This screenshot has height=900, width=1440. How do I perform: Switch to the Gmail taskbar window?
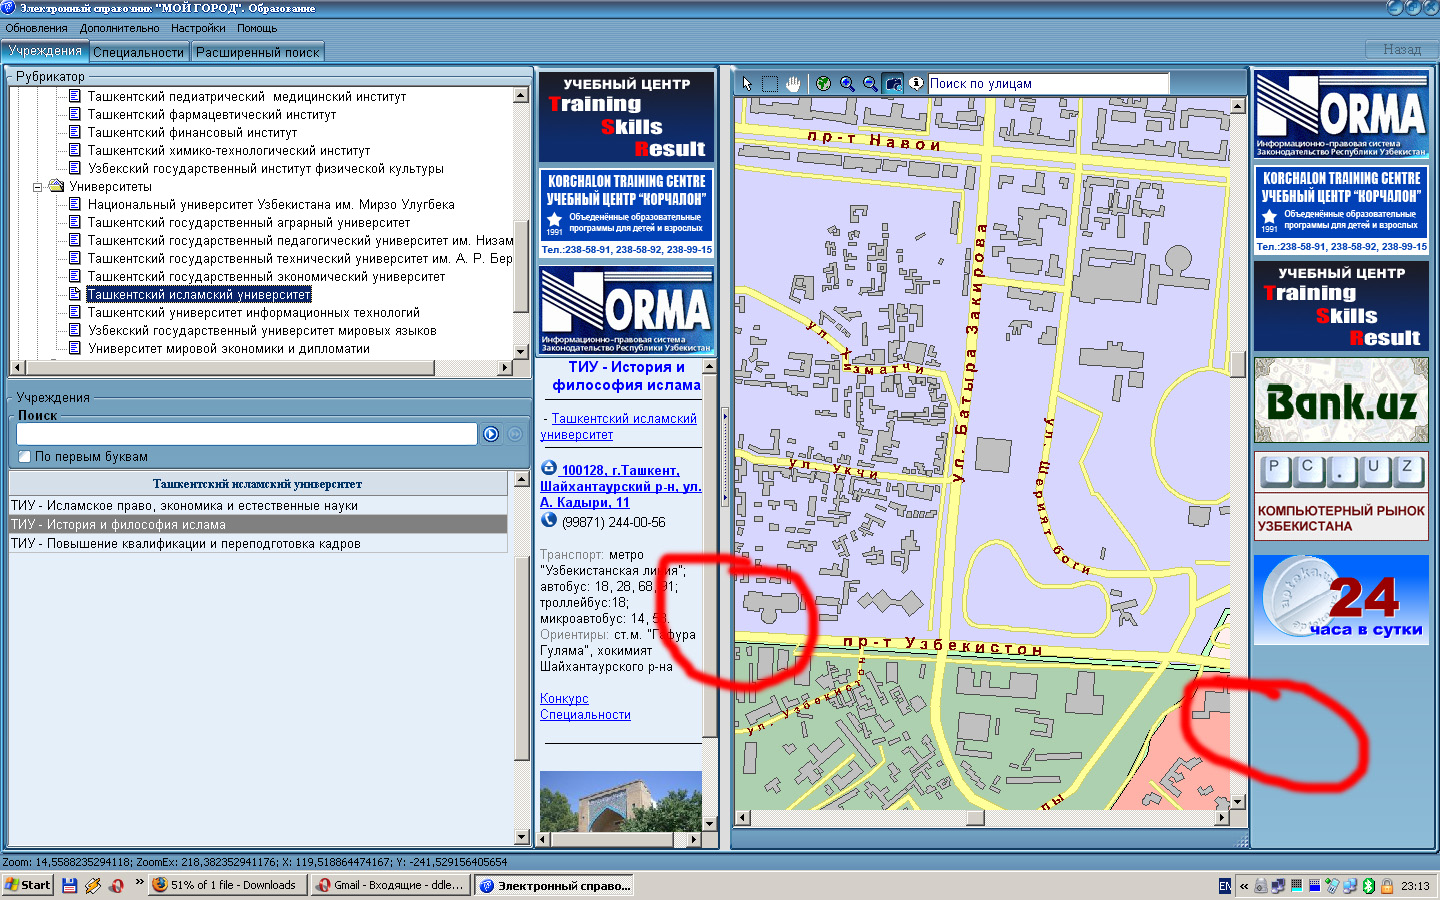pyautogui.click(x=390, y=885)
